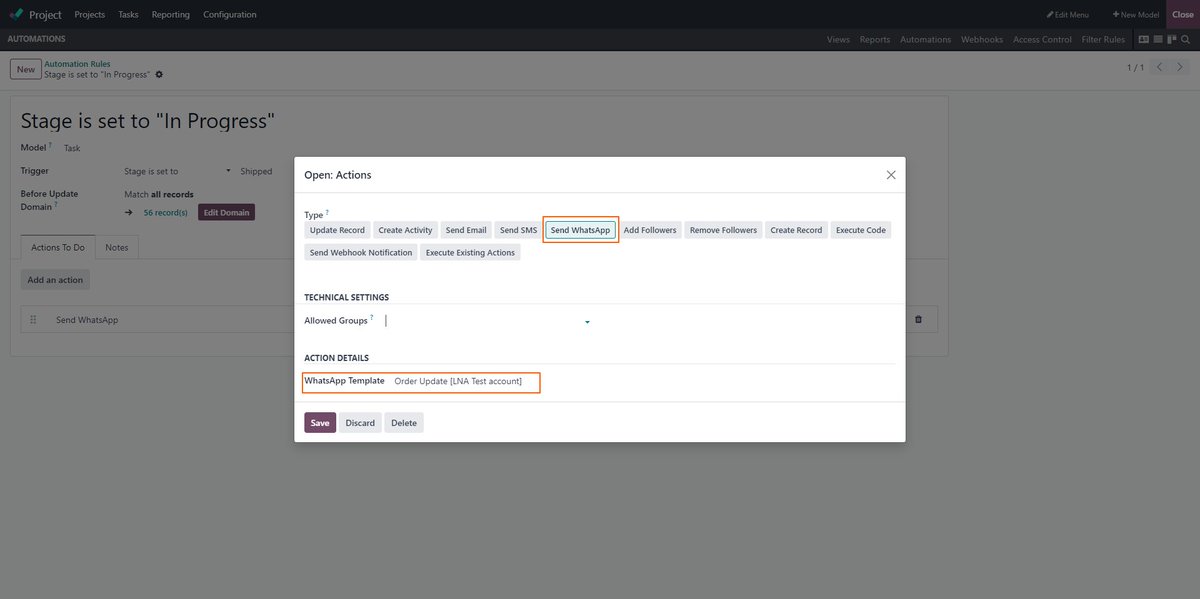The height and width of the screenshot is (599, 1200).
Task: Switch to list view icon in toolbar
Action: pos(1158,40)
